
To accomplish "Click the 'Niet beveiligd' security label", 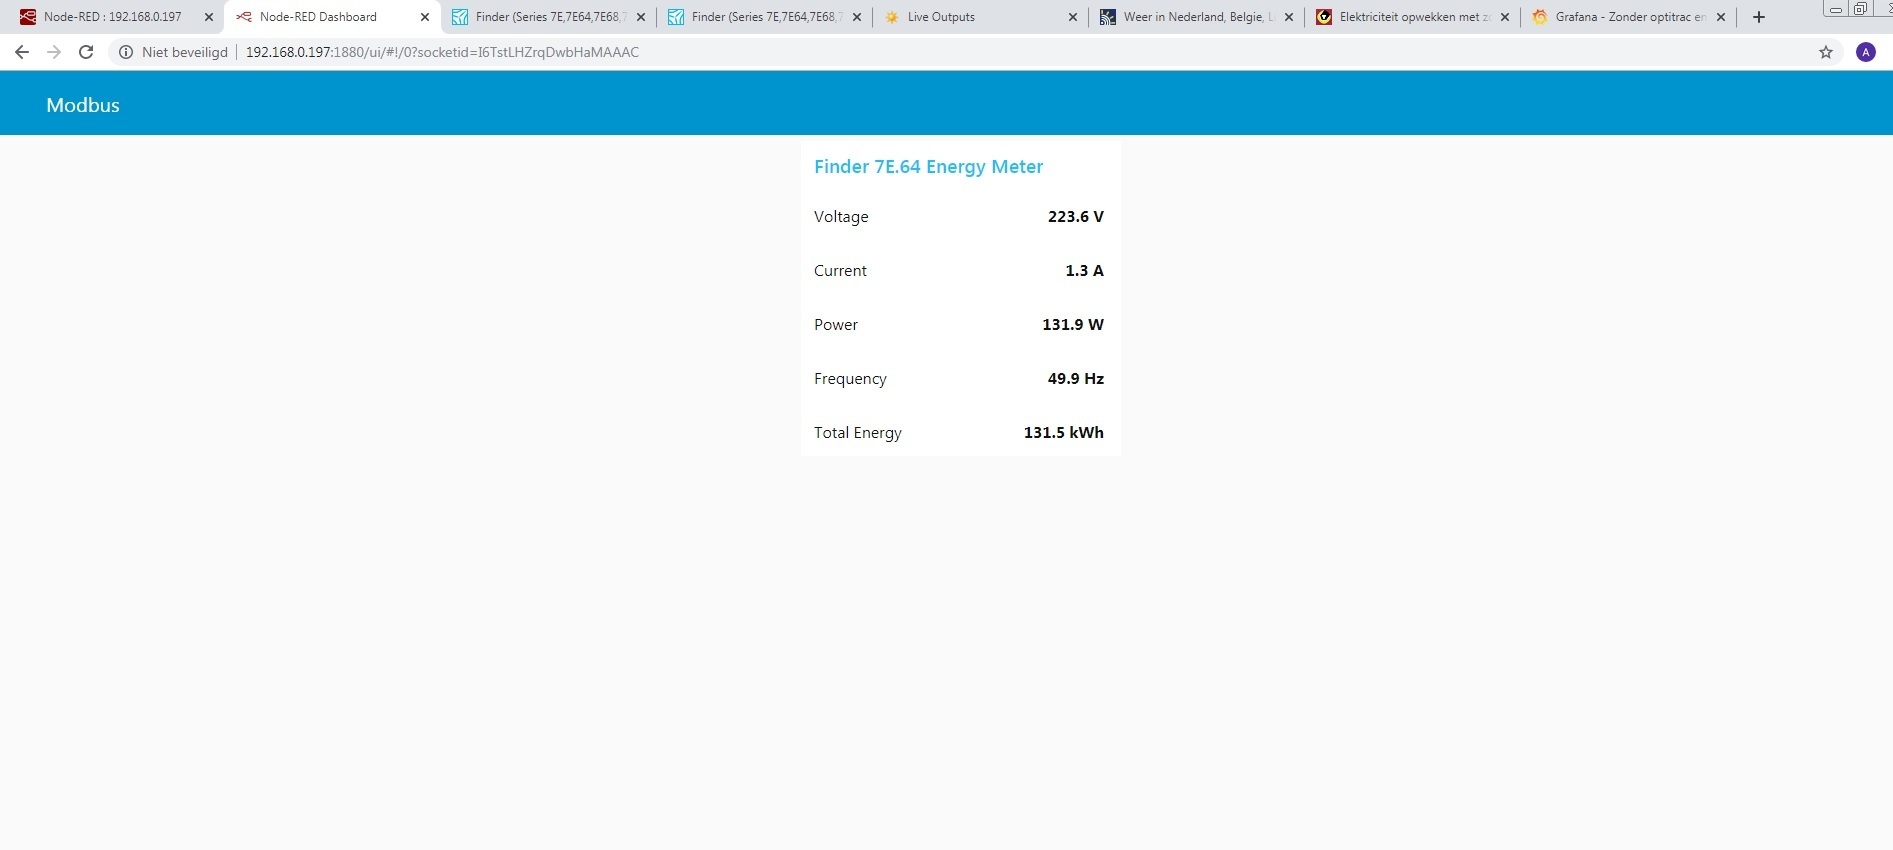I will [x=185, y=52].
